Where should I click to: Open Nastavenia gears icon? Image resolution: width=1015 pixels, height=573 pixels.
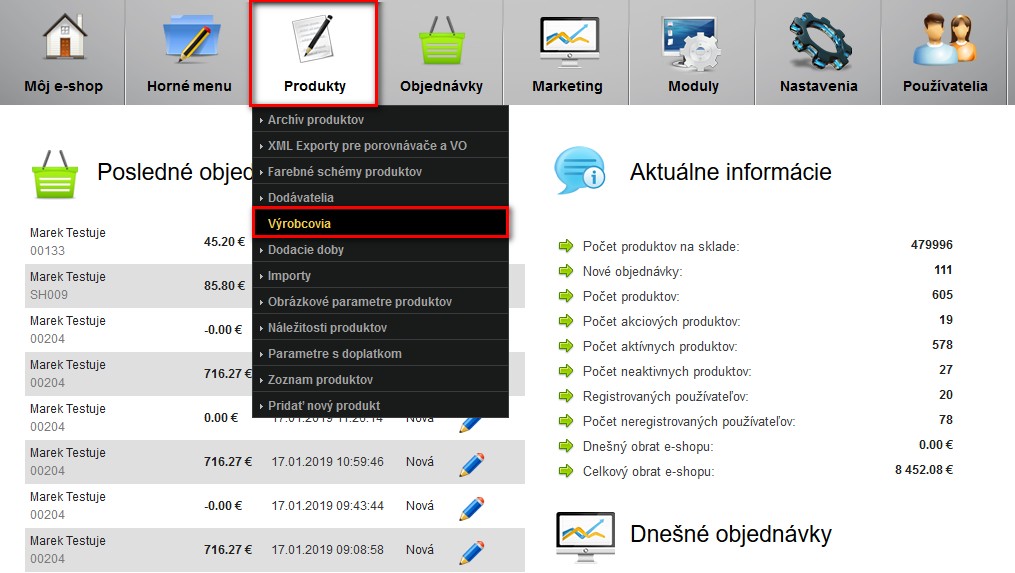(x=818, y=38)
